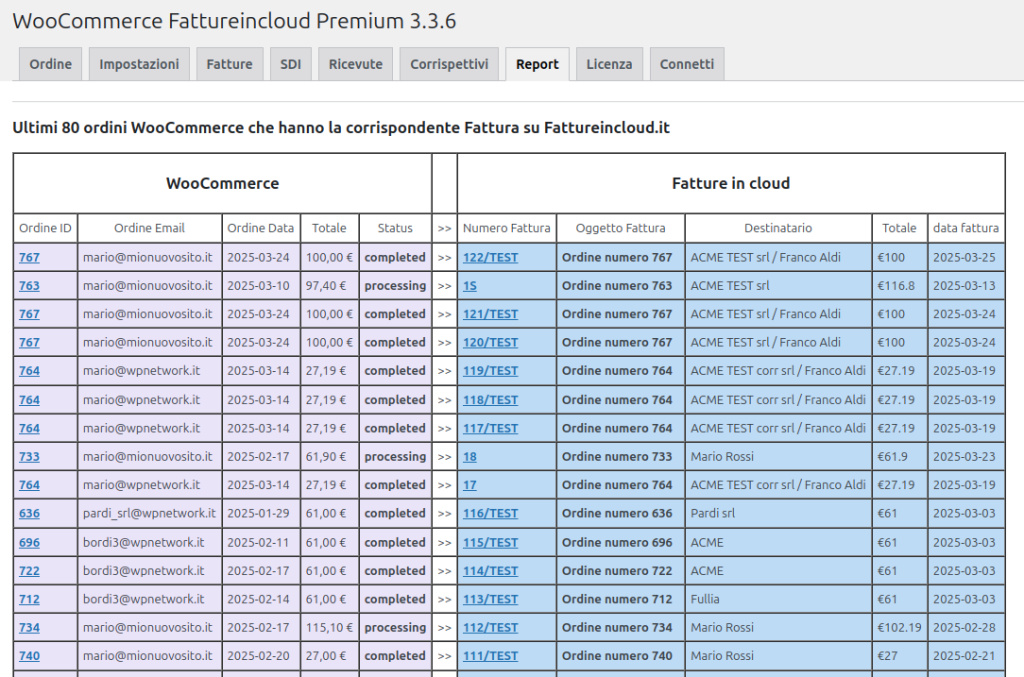Select the Ordine numero 733 cell
The width and height of the screenshot is (1024, 677).
pyautogui.click(x=620, y=457)
